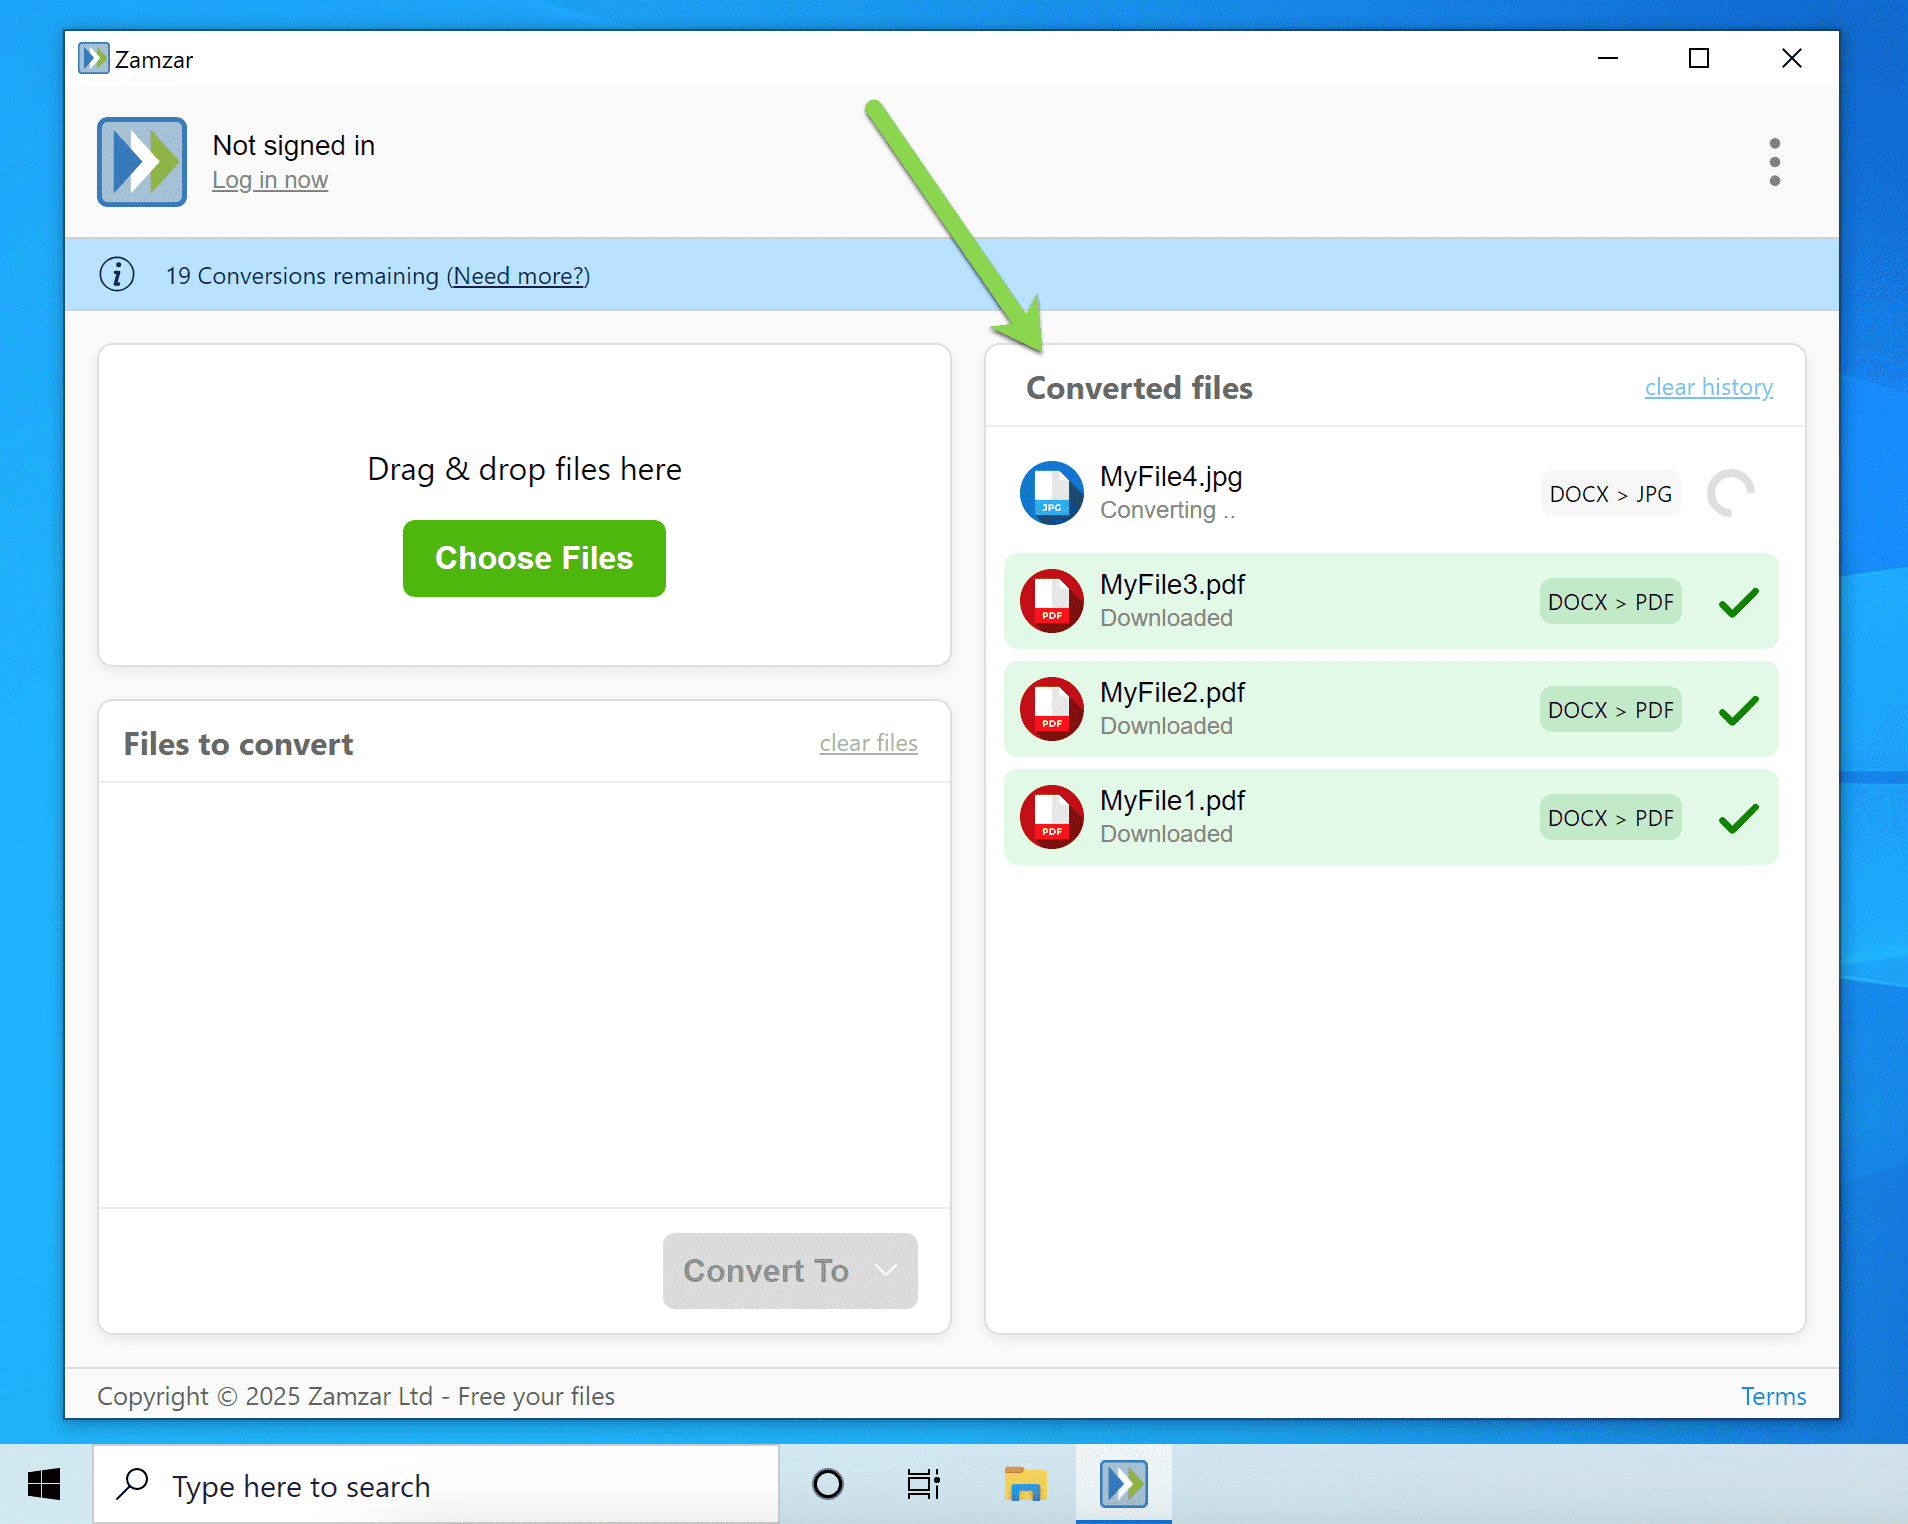Viewport: 1908px width, 1524px height.
Task: Open File Explorer from the taskbar
Action: [1025, 1484]
